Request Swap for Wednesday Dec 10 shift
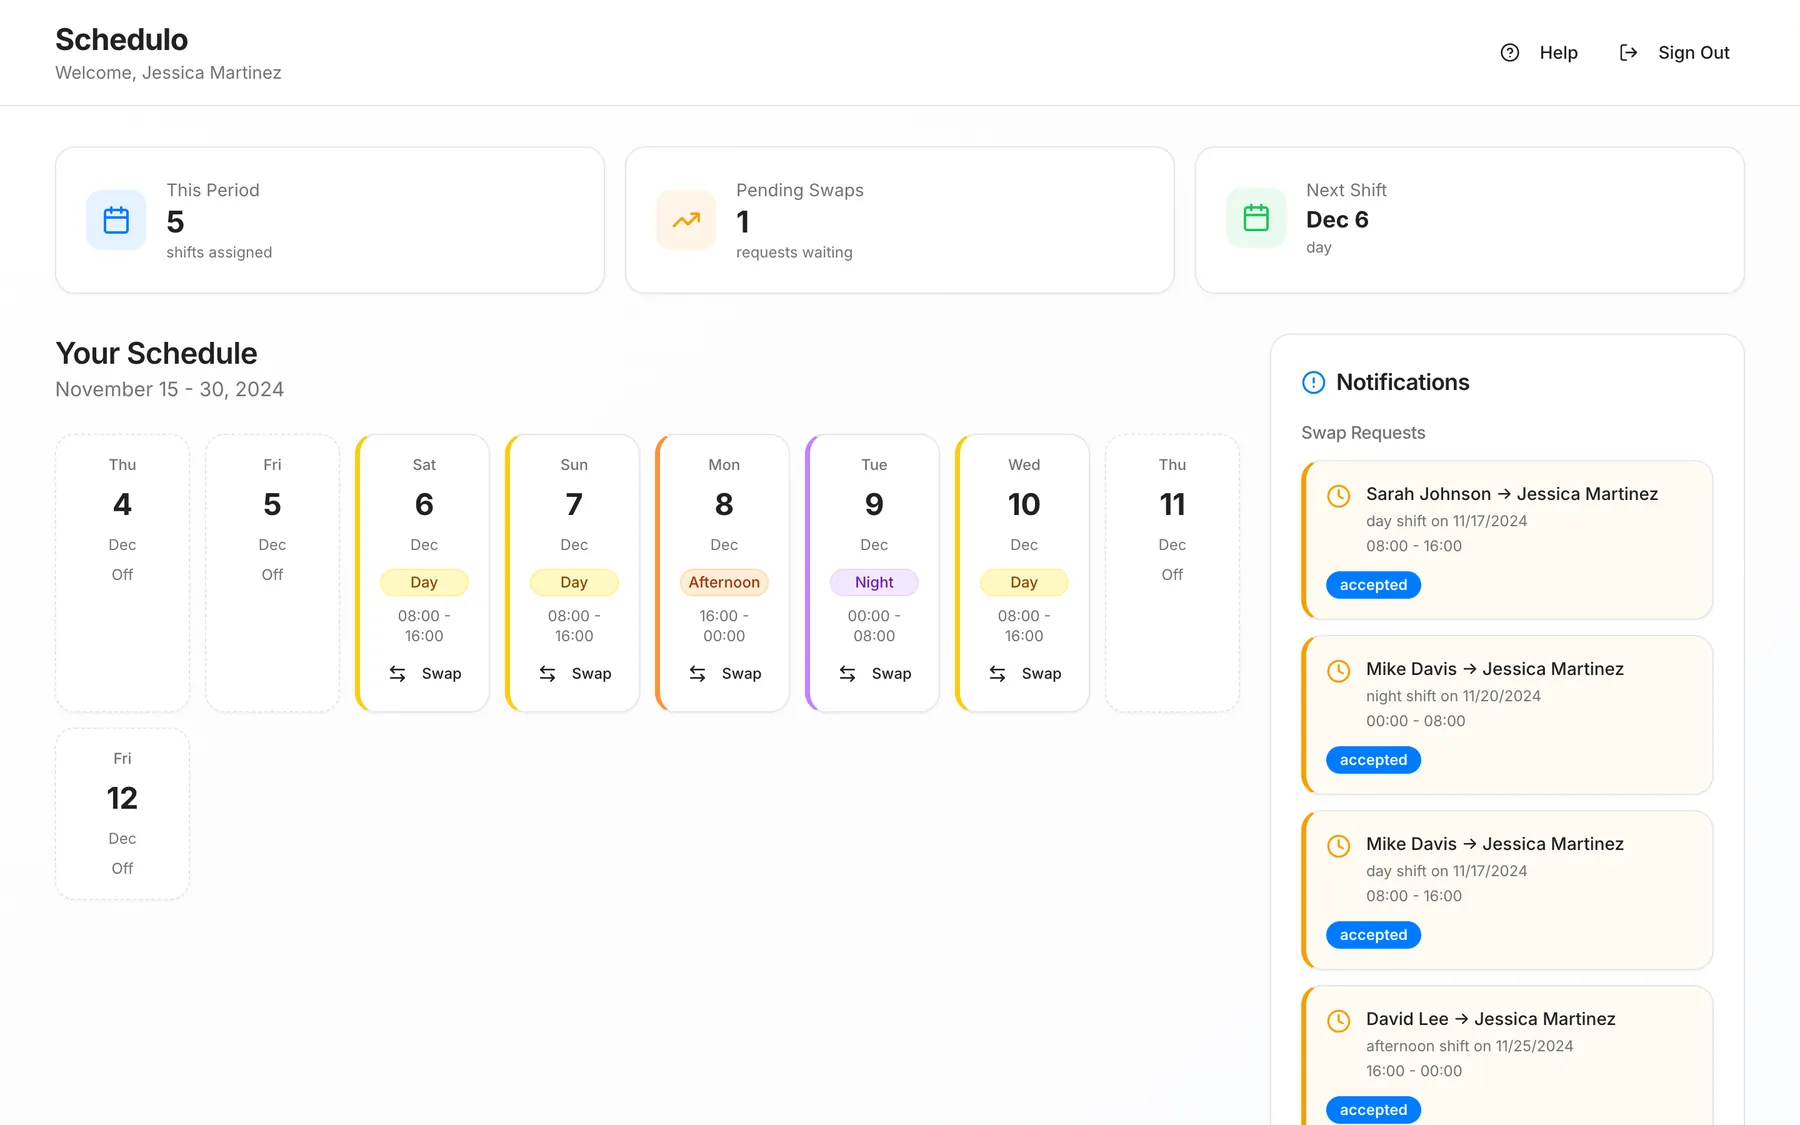 point(1024,674)
